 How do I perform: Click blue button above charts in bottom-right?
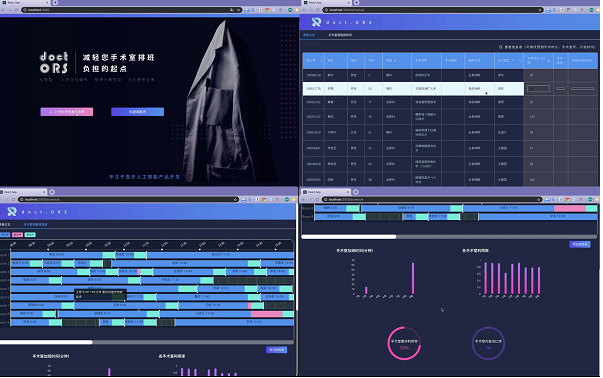tap(580, 244)
